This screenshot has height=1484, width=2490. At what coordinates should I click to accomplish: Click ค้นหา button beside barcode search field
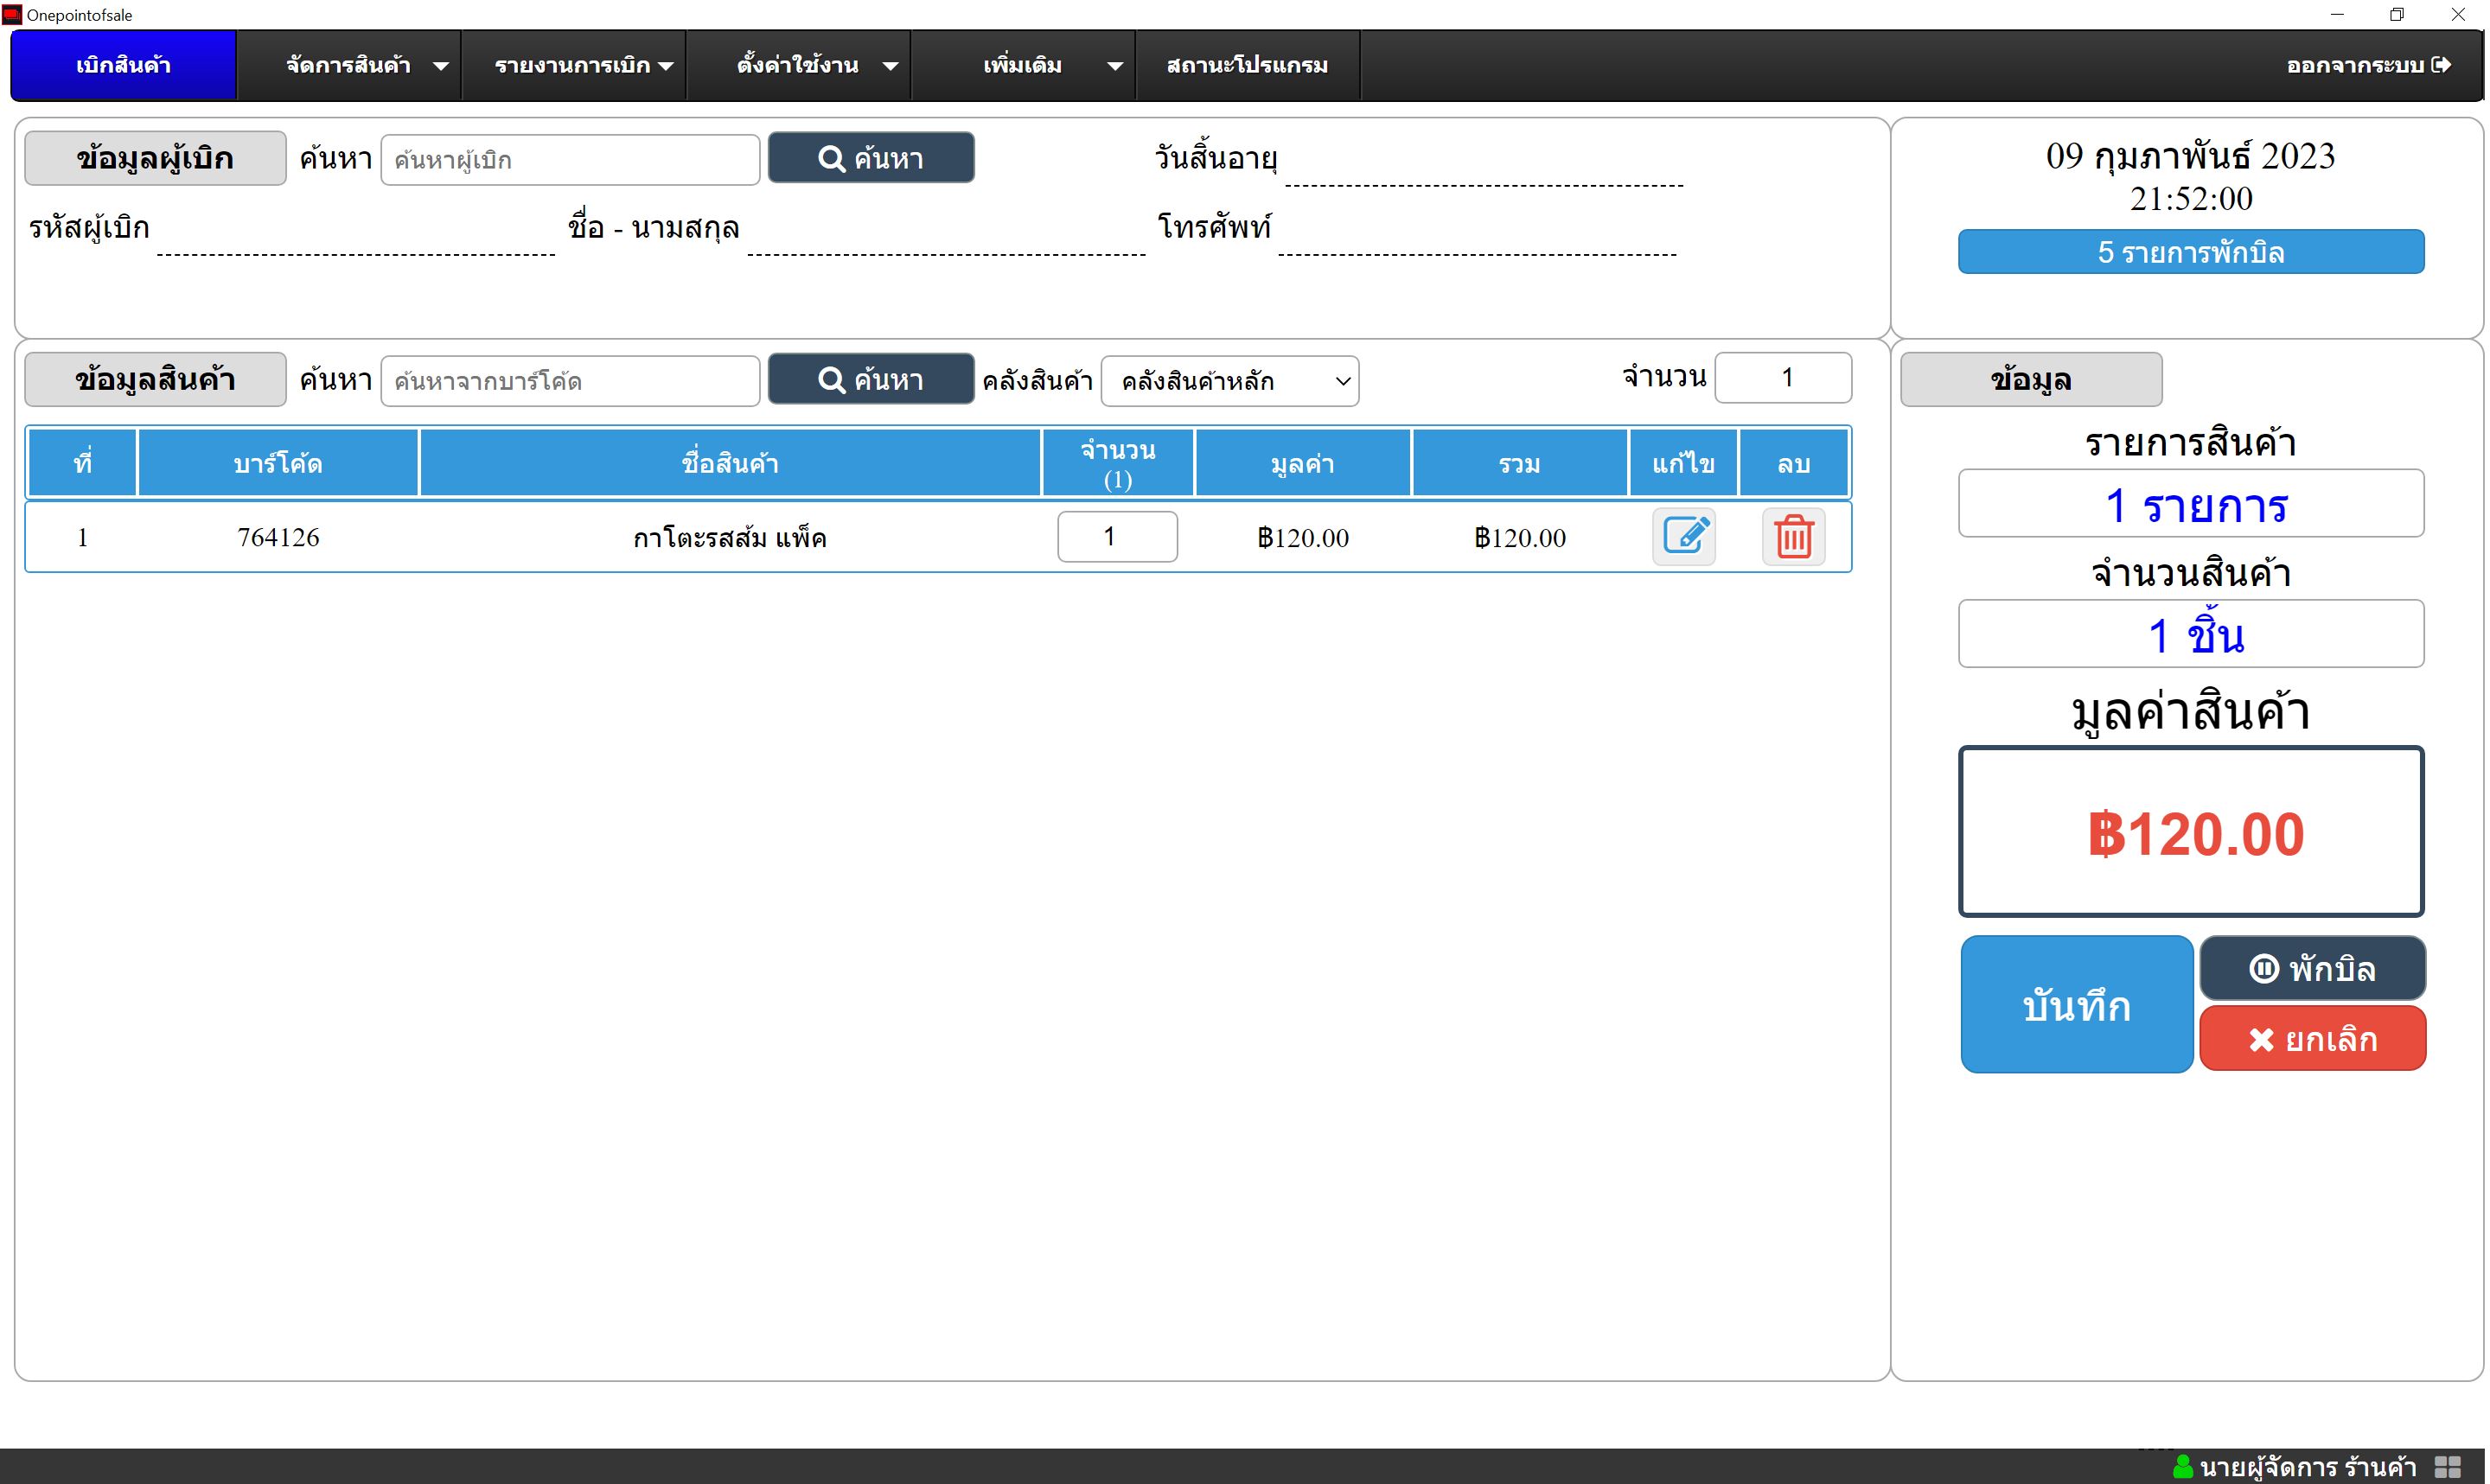pos(872,380)
